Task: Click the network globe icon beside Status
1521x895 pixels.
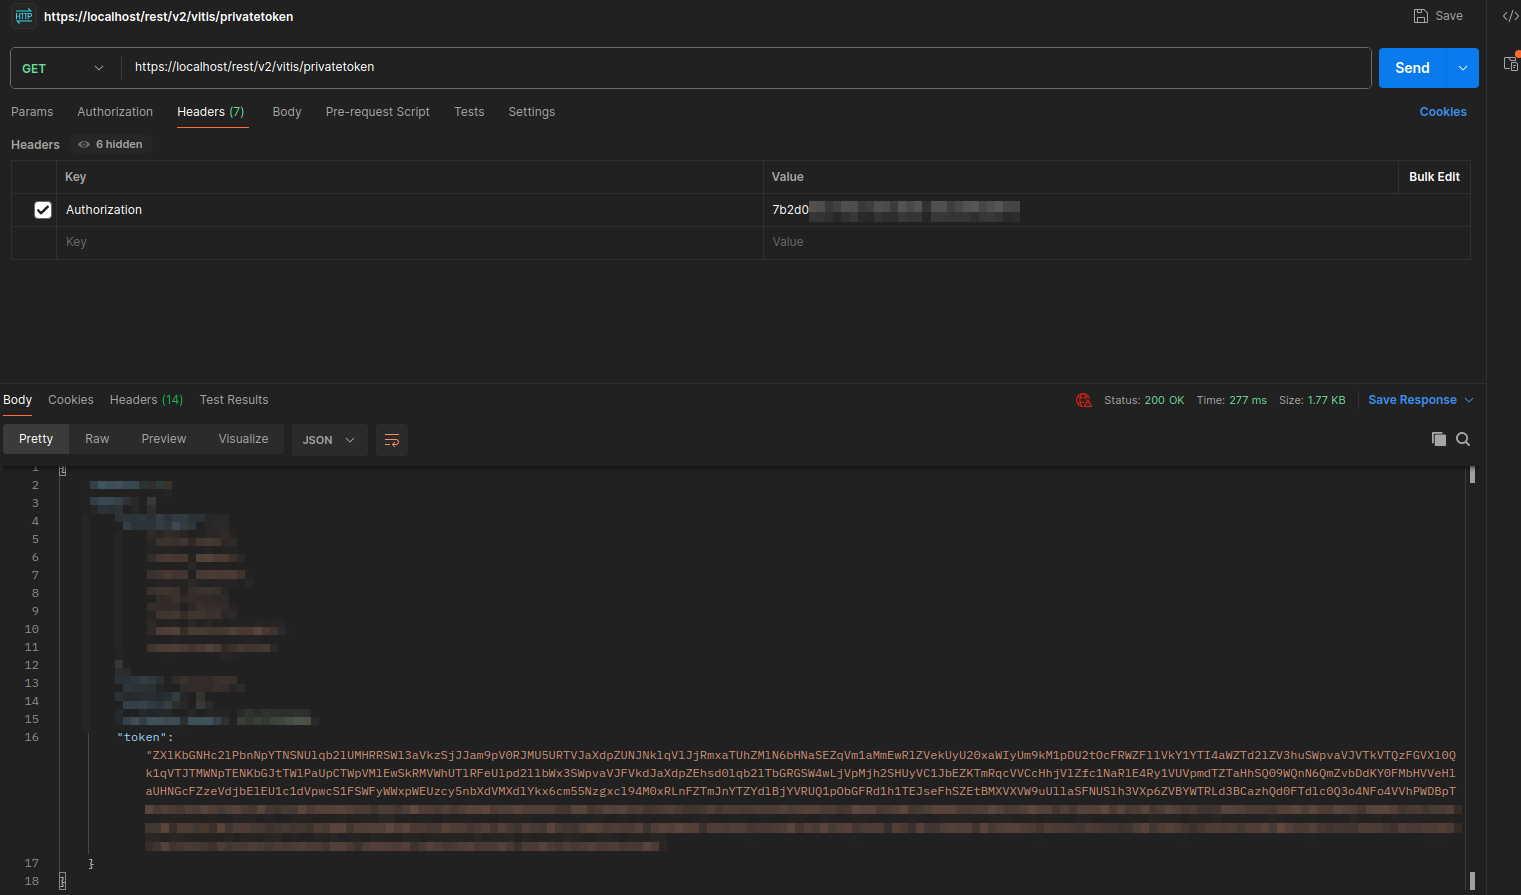Action: point(1083,400)
